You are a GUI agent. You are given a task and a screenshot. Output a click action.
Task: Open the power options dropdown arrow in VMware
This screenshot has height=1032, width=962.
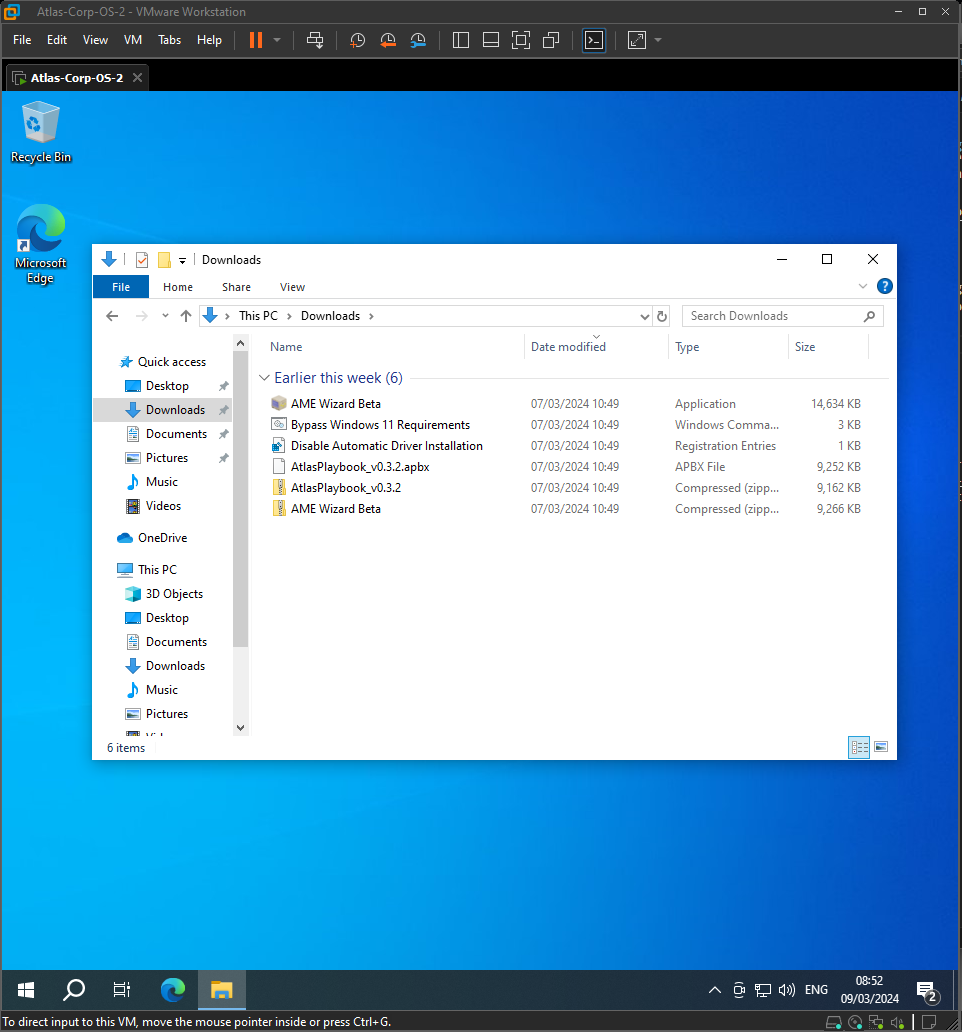coord(277,40)
